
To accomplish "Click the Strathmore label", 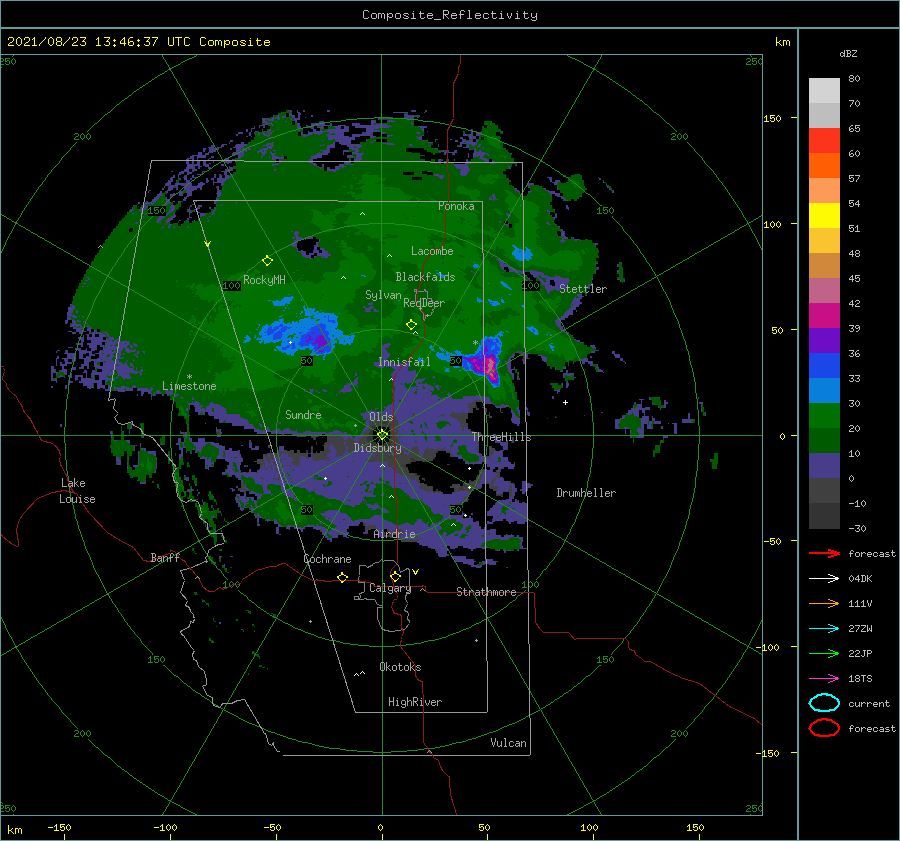I will (486, 592).
